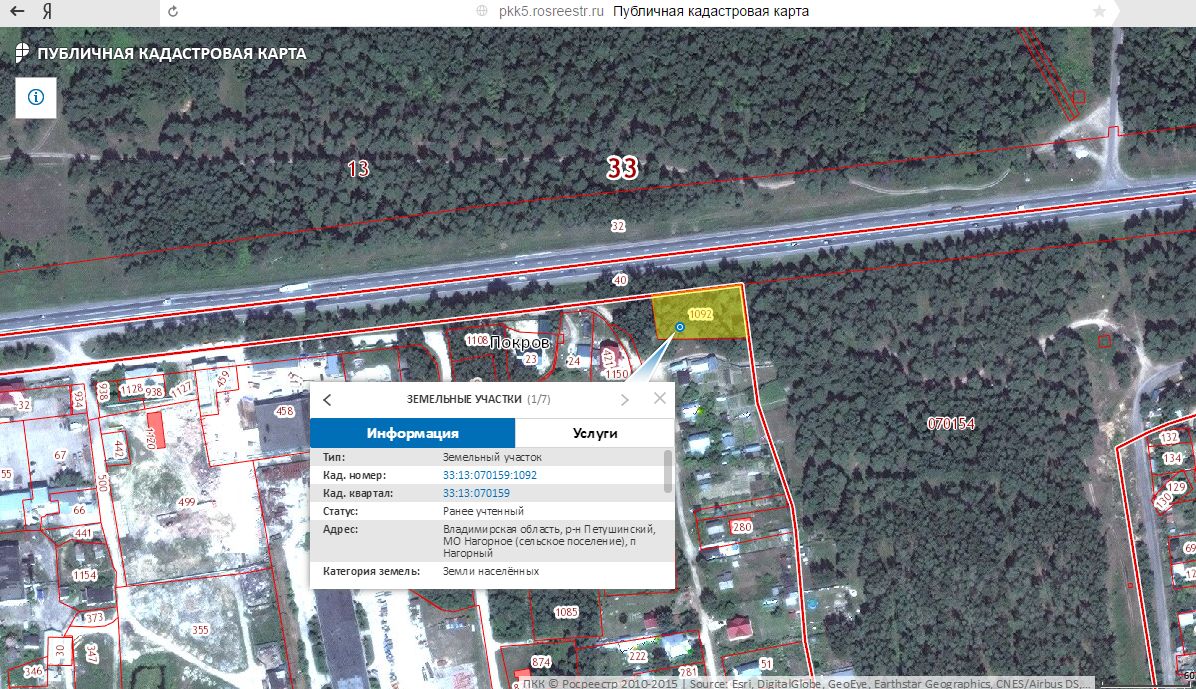Image resolution: width=1196 pixels, height=689 pixels.
Task: Click region label 33 on map
Action: pos(622,167)
